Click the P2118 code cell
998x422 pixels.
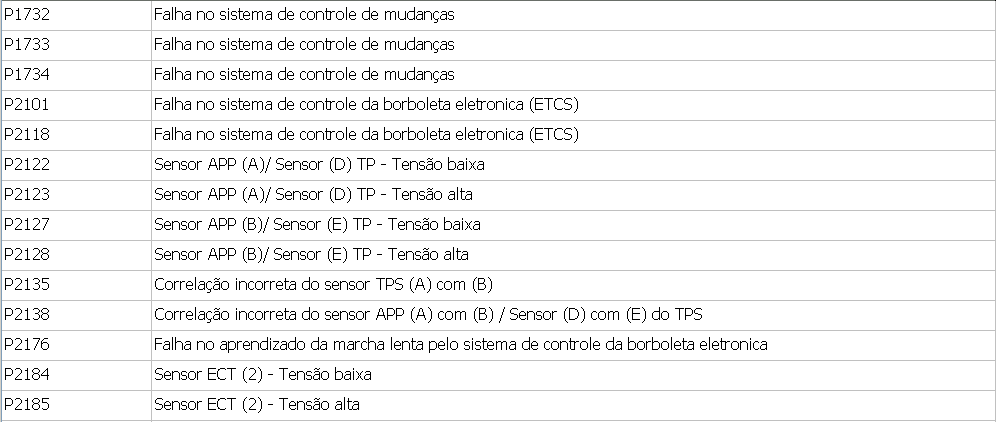[x=27, y=135]
